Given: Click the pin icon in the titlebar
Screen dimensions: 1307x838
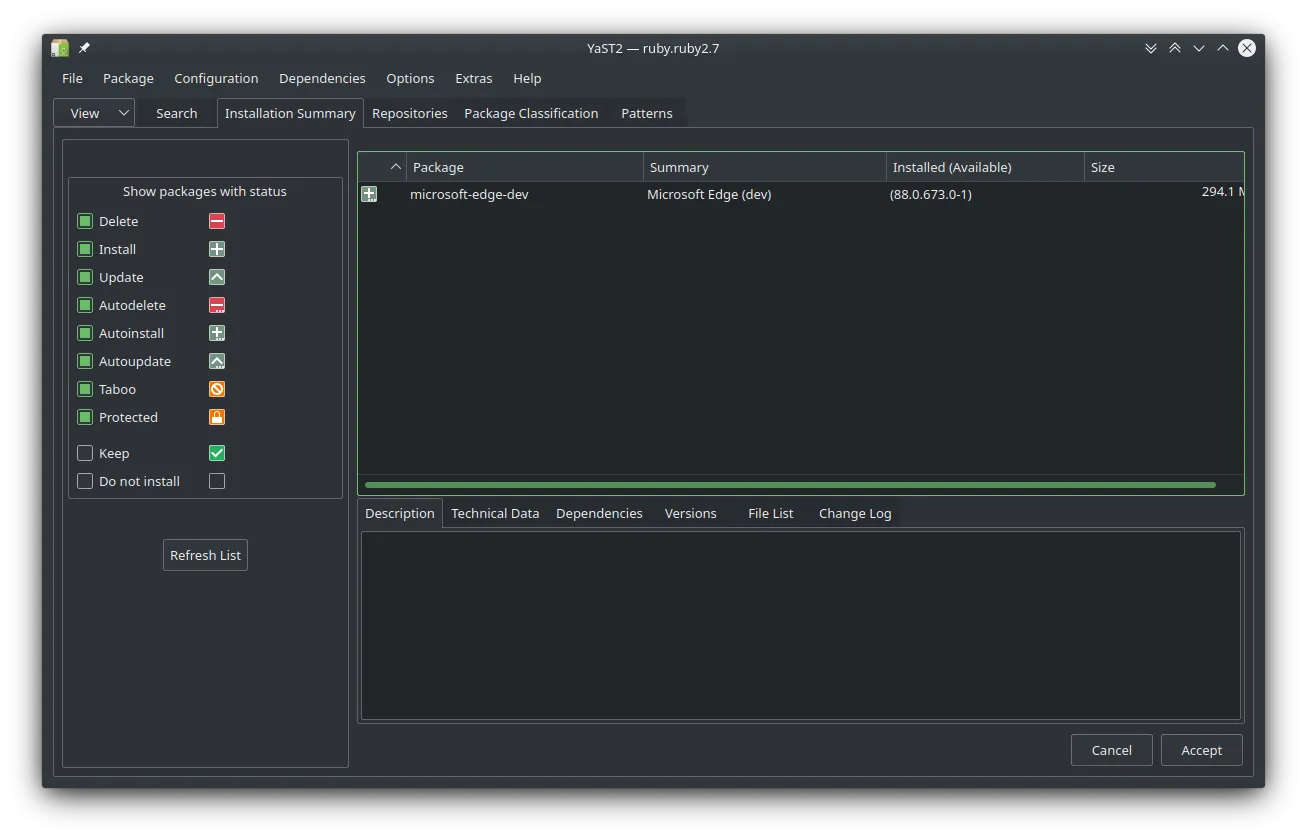Looking at the screenshot, I should pyautogui.click(x=84, y=47).
